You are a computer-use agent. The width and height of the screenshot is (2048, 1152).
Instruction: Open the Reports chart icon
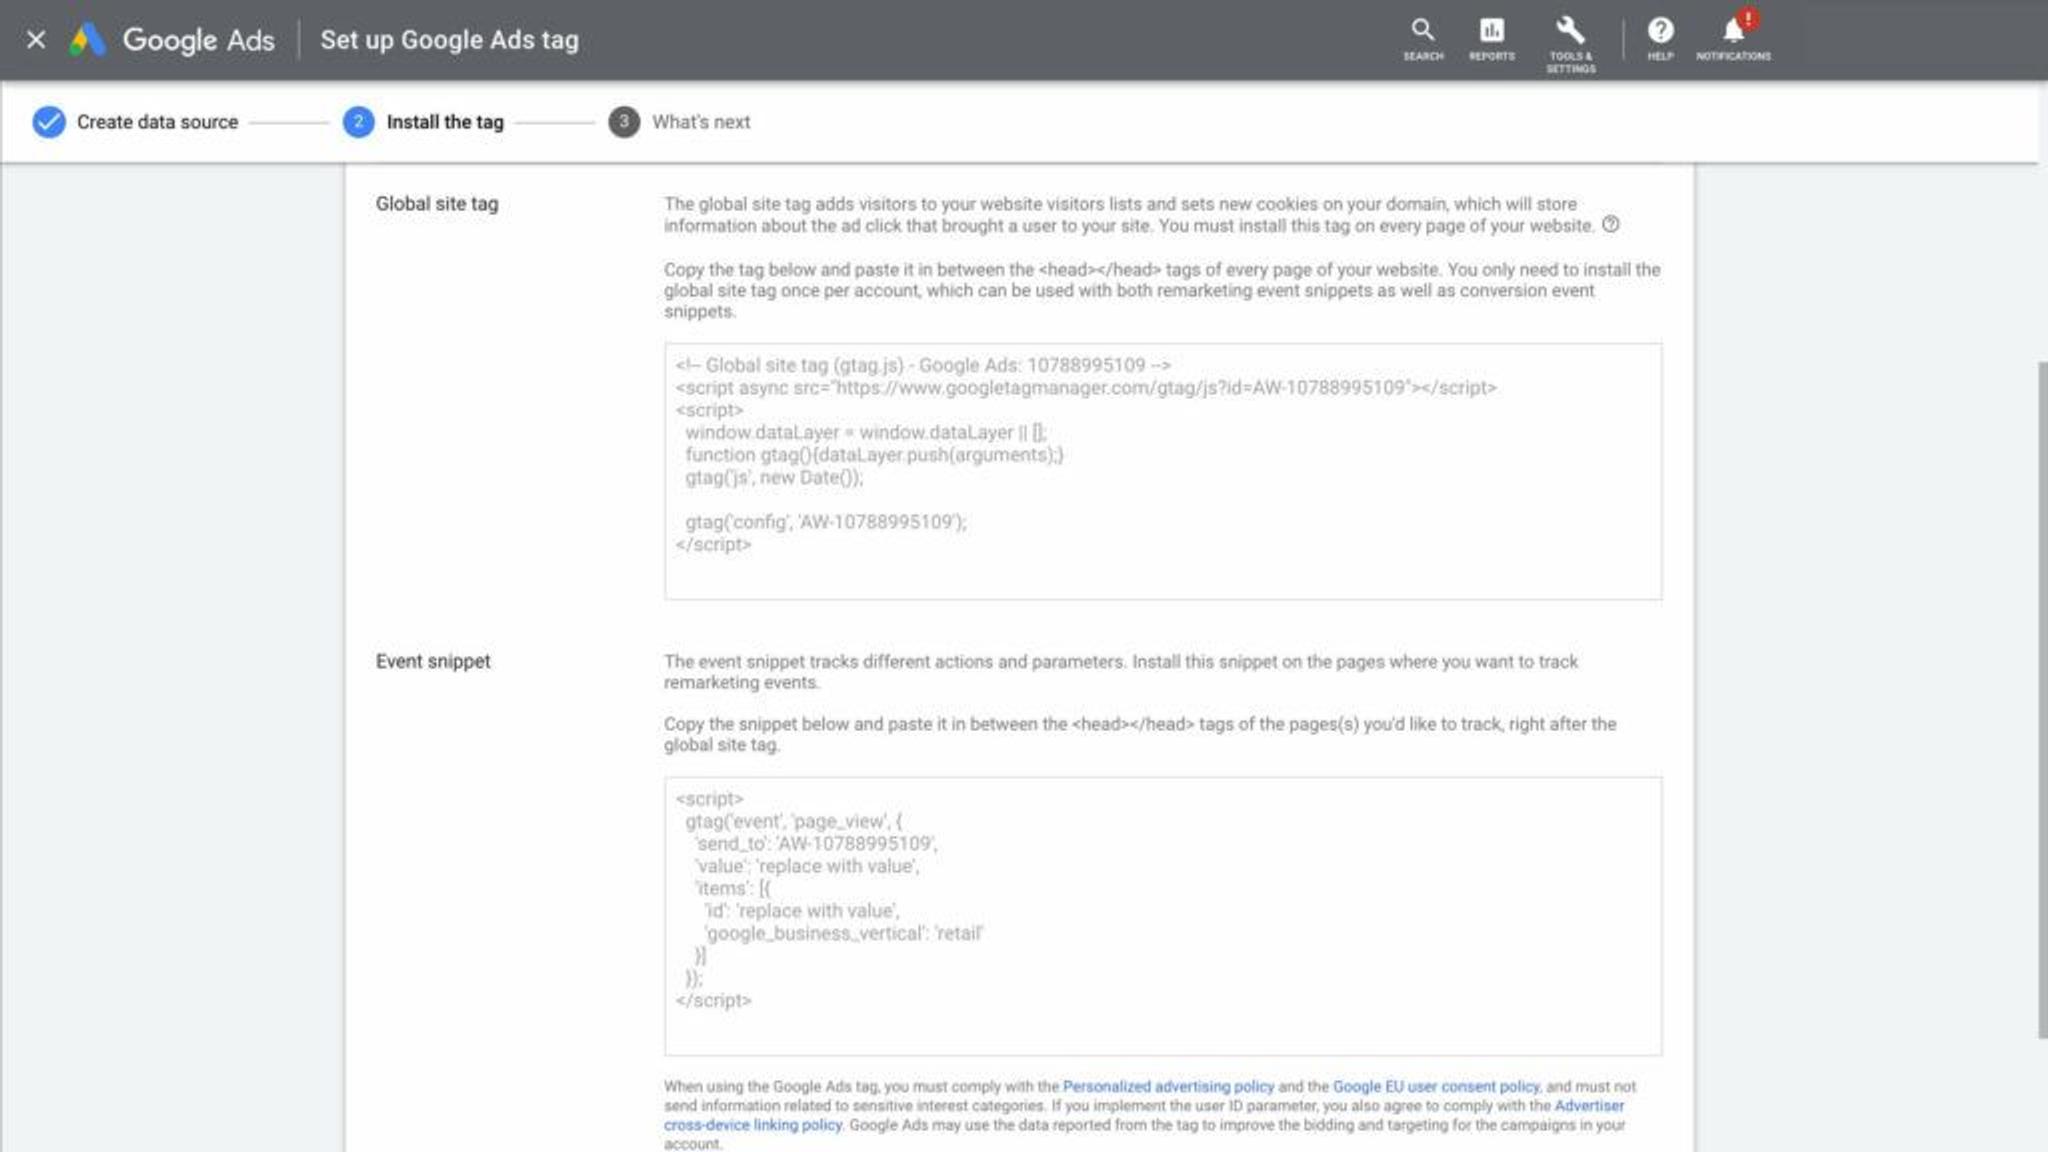coord(1491,40)
